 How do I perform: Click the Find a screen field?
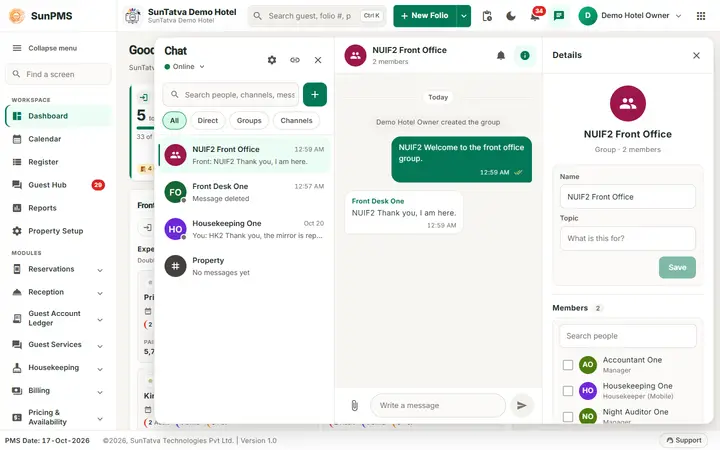point(58,74)
